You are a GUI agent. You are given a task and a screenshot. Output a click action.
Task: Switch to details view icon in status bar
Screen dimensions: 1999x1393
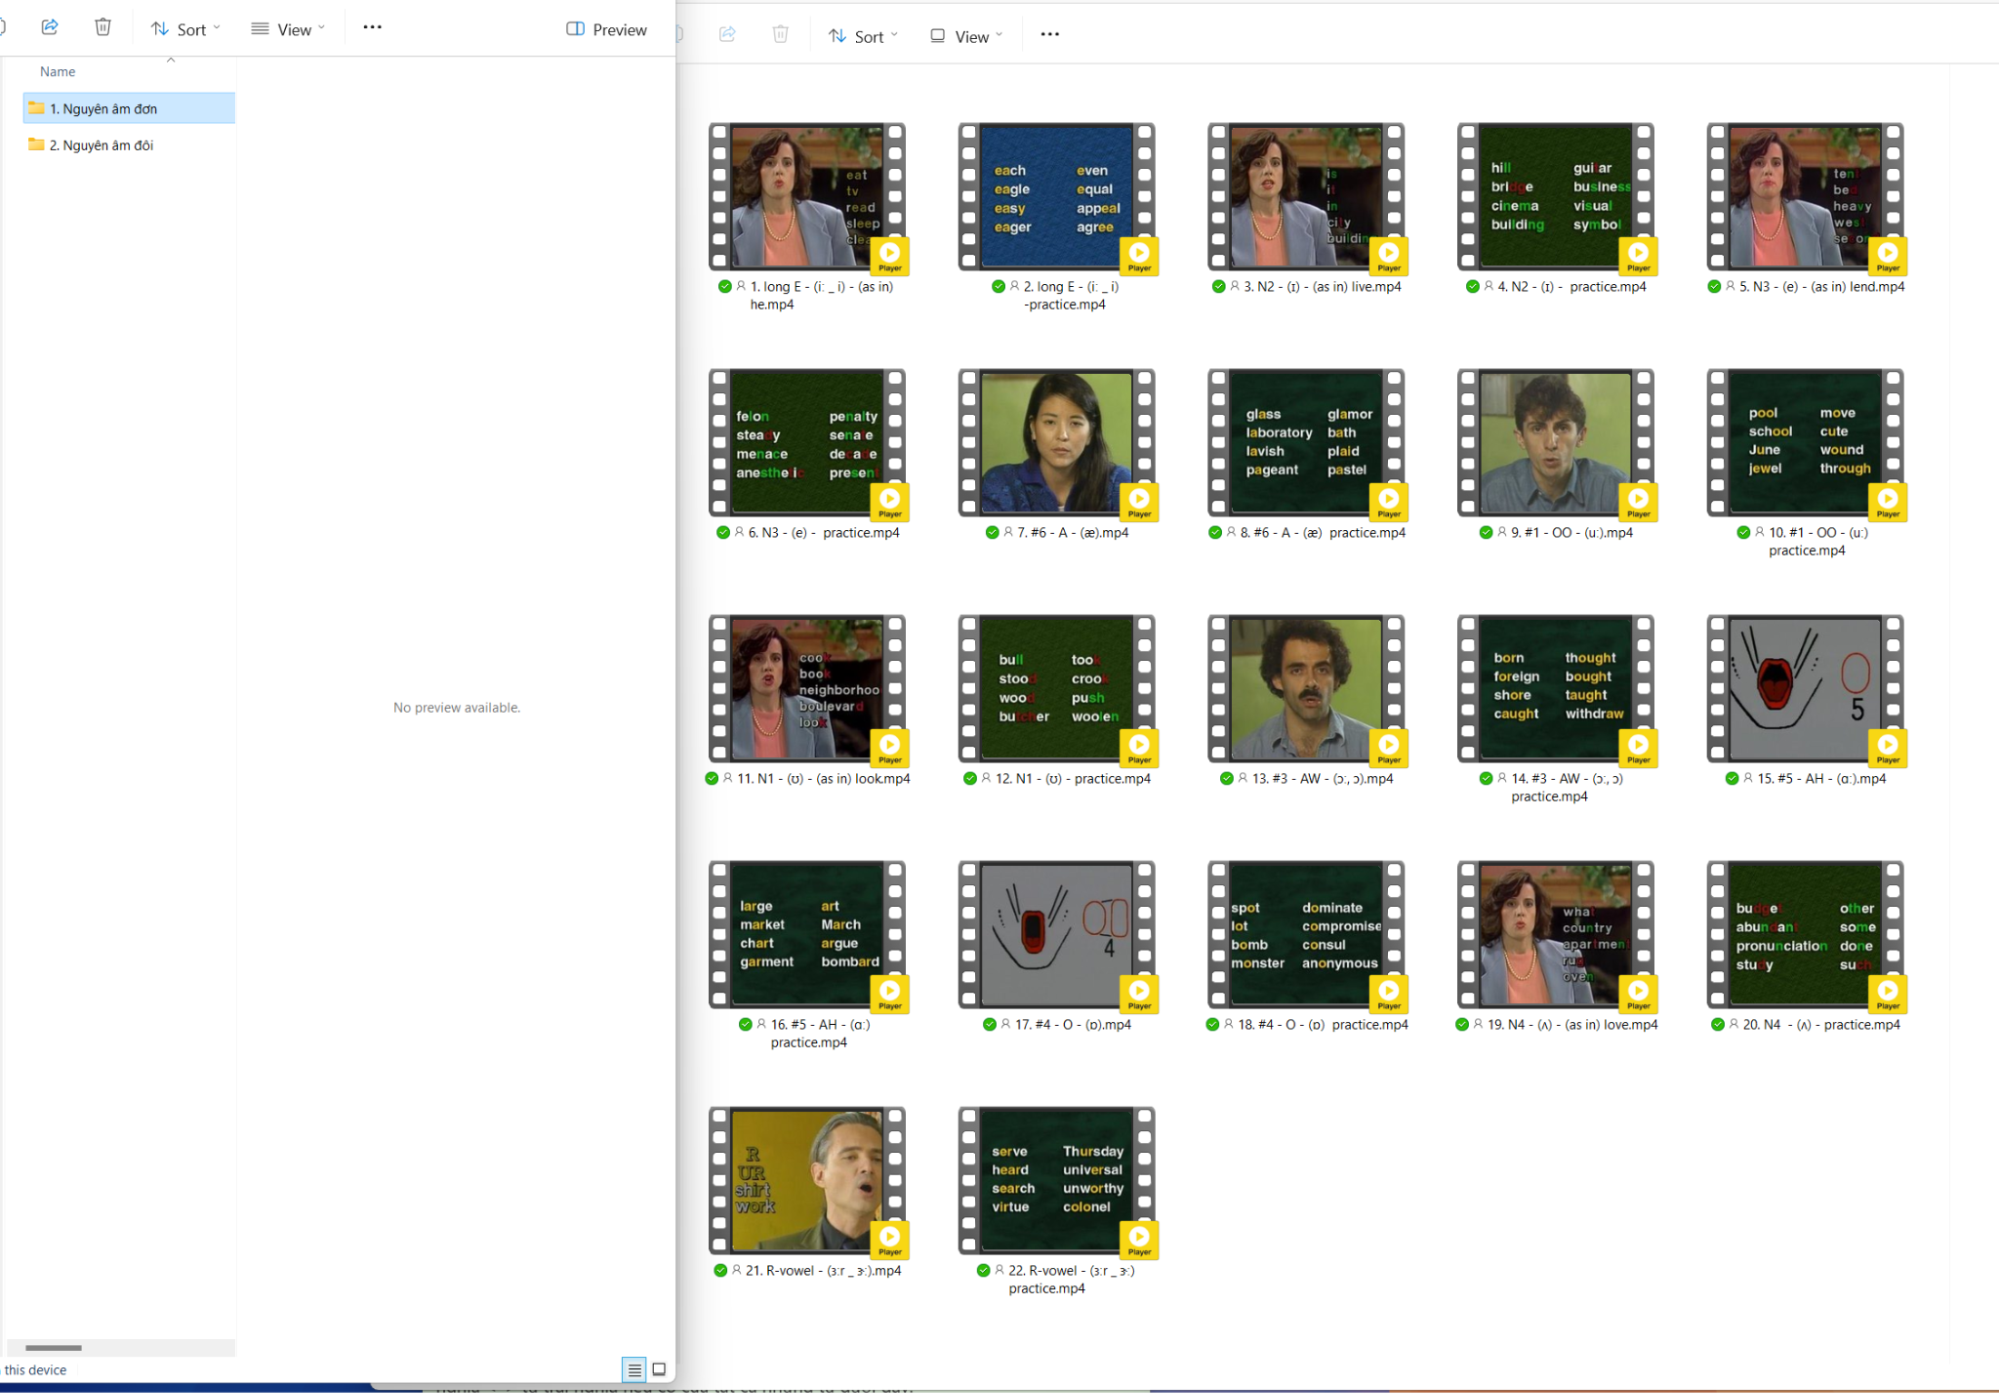click(x=634, y=1369)
